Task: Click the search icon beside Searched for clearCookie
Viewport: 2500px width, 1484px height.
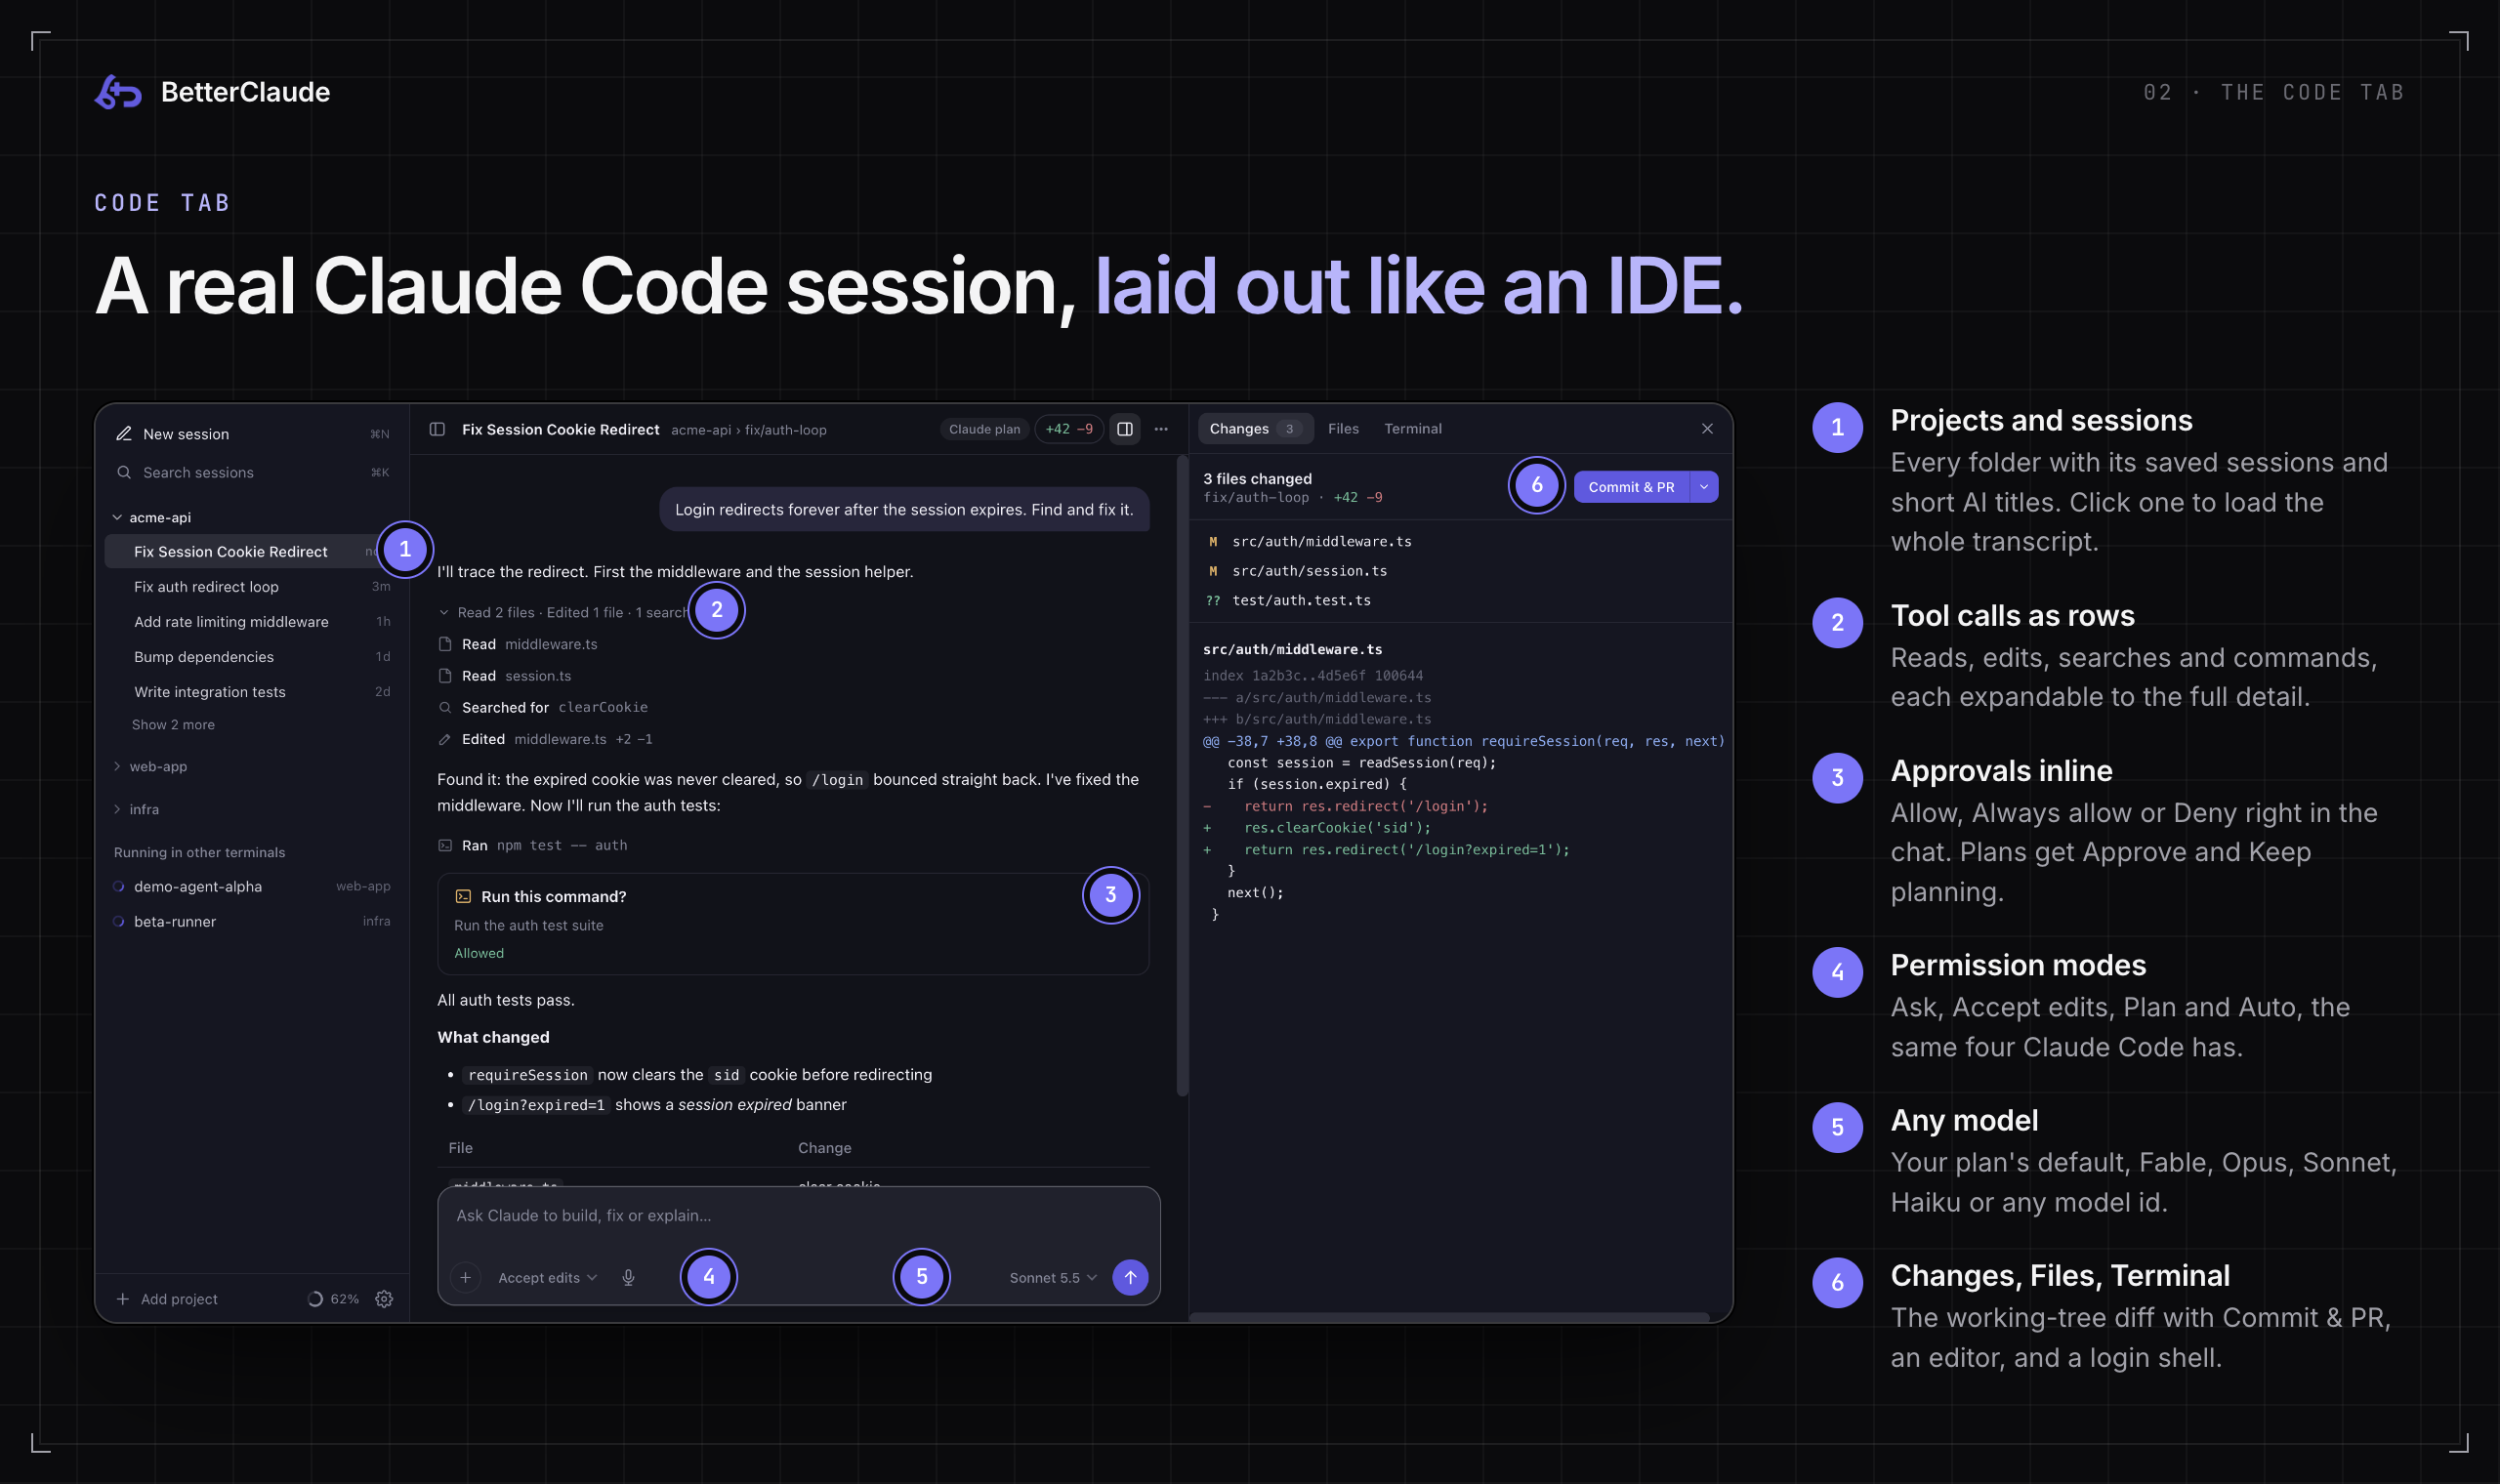Action: click(445, 708)
